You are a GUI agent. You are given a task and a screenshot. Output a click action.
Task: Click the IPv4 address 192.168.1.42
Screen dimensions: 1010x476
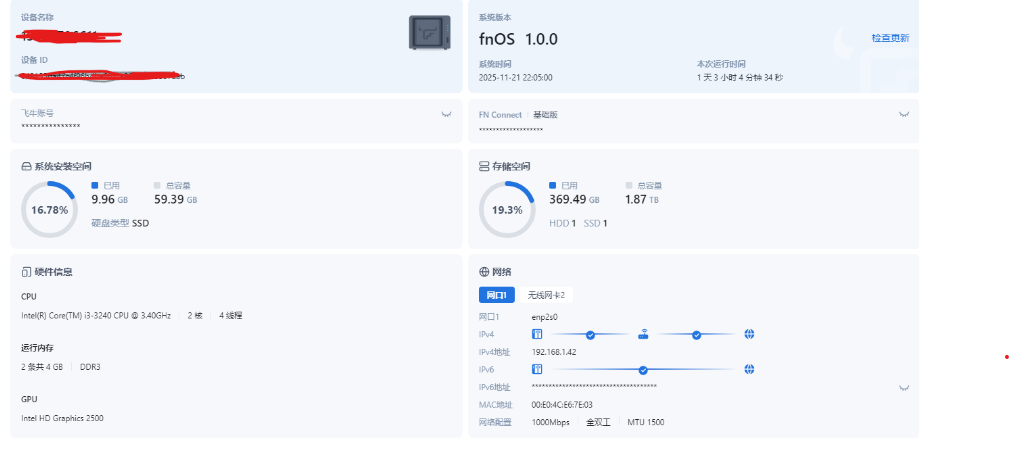pos(554,352)
